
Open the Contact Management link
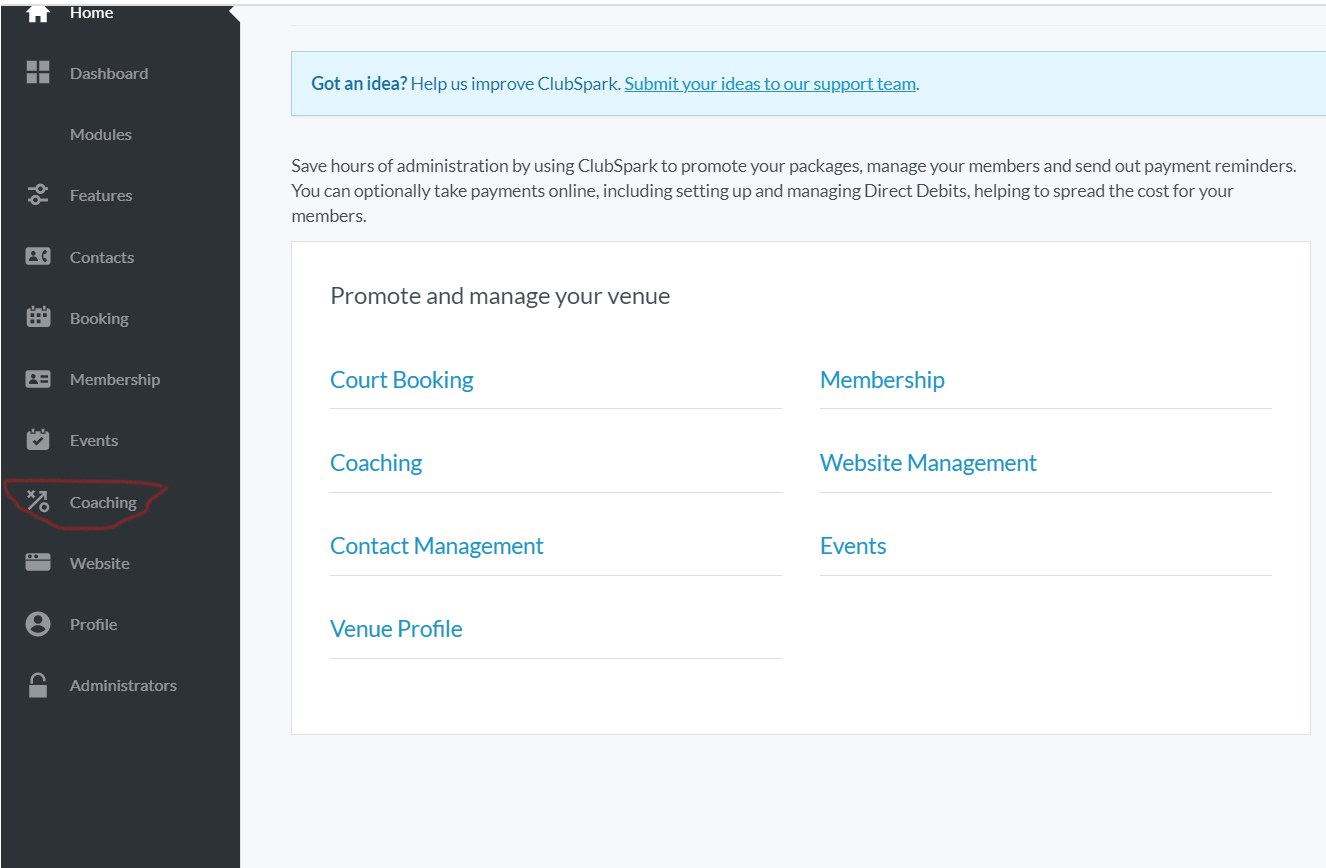(436, 546)
